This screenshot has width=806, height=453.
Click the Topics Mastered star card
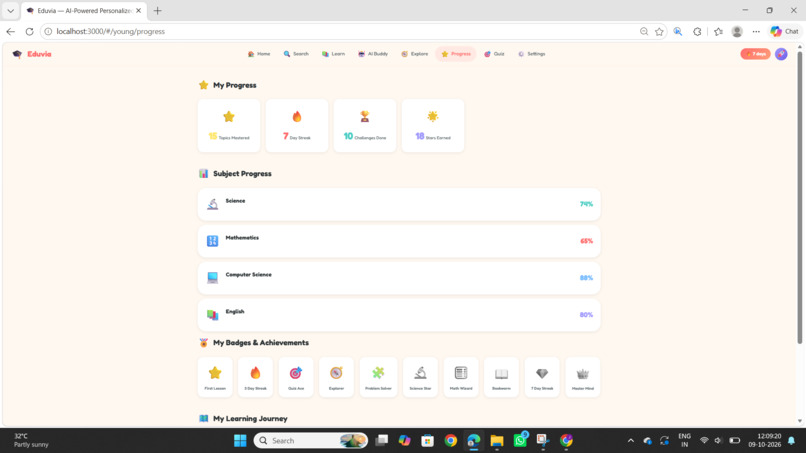[229, 125]
